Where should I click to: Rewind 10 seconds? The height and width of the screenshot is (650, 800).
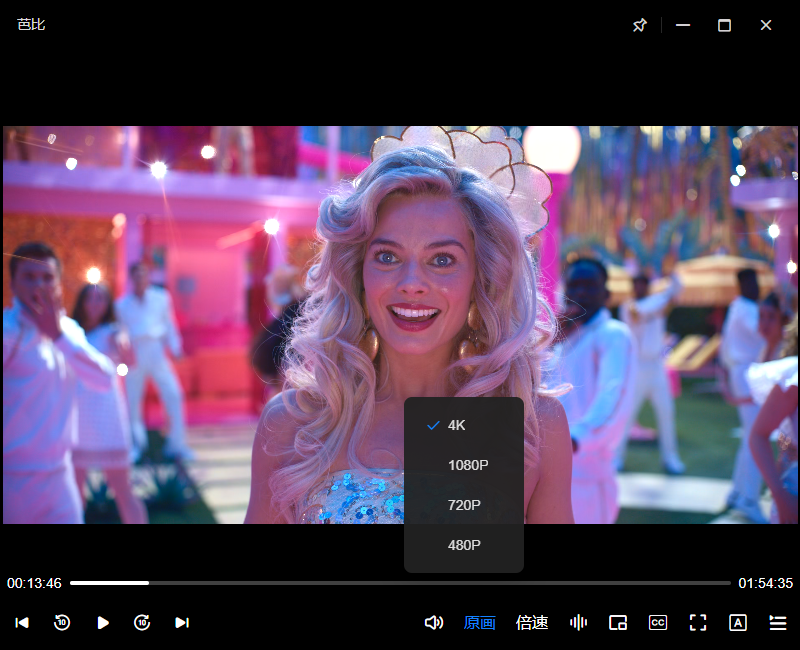pos(62,623)
